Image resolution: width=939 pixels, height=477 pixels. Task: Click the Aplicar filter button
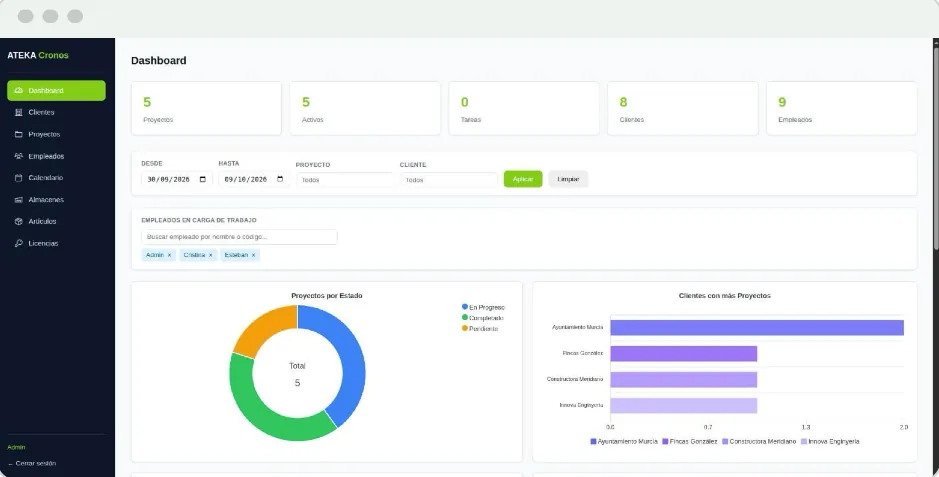pos(523,179)
